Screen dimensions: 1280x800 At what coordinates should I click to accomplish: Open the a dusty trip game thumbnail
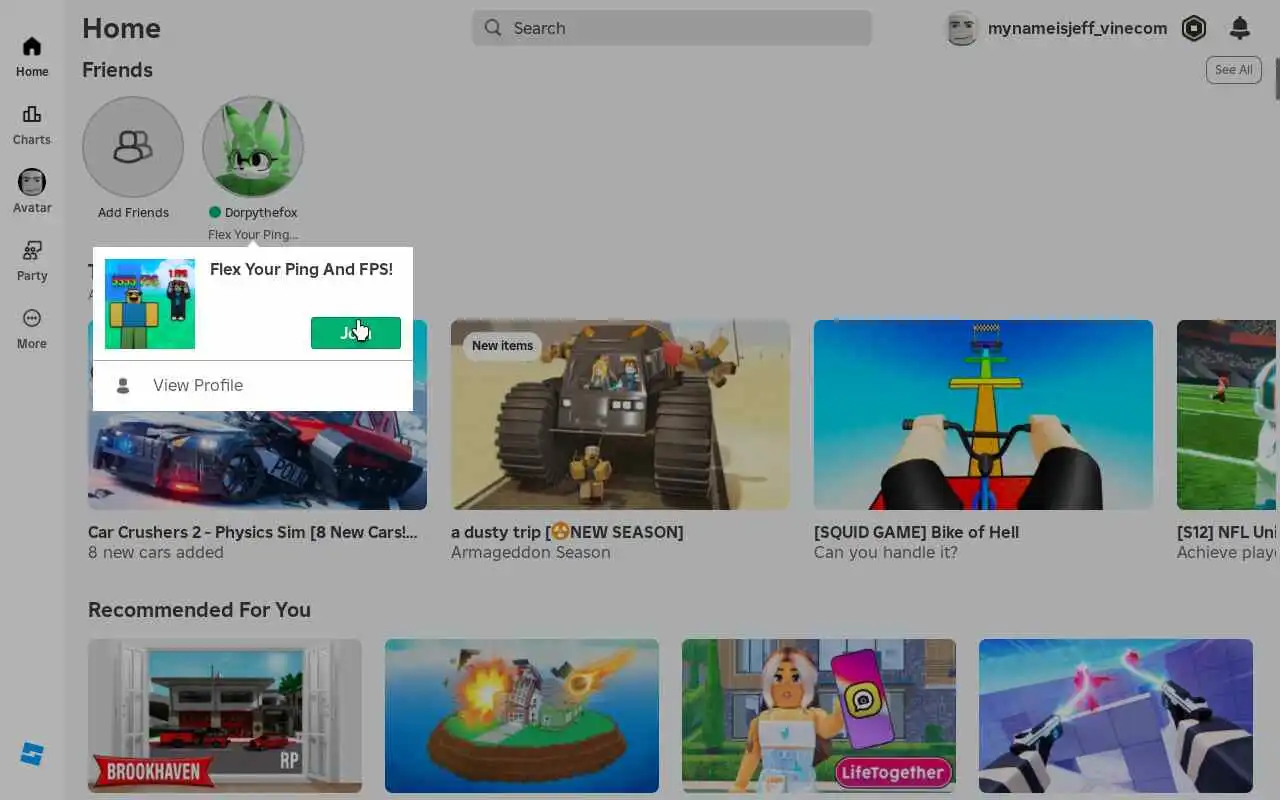(620, 415)
